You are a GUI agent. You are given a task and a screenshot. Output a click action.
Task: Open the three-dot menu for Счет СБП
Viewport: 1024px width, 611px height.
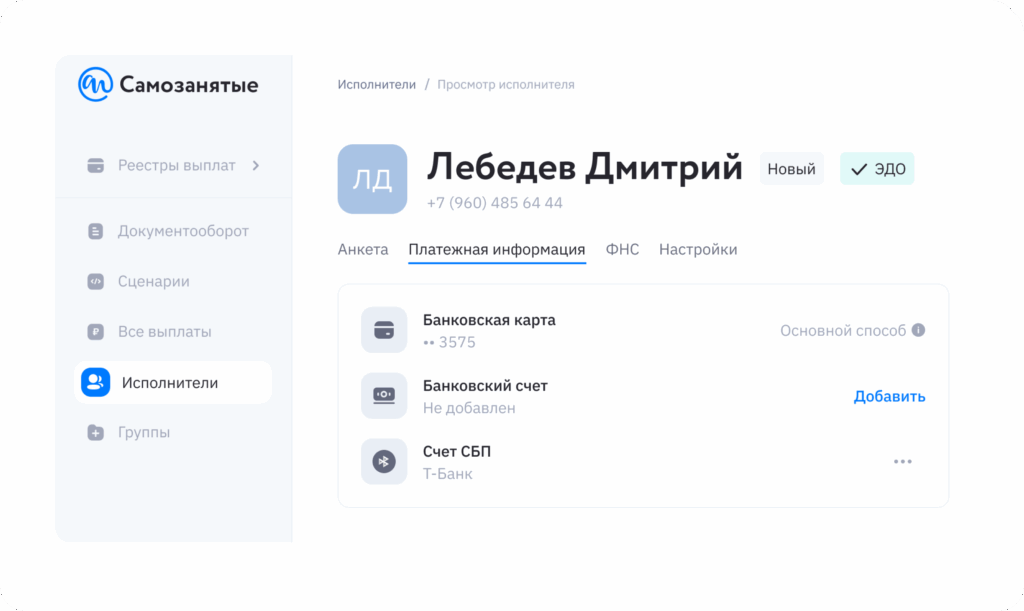903,462
